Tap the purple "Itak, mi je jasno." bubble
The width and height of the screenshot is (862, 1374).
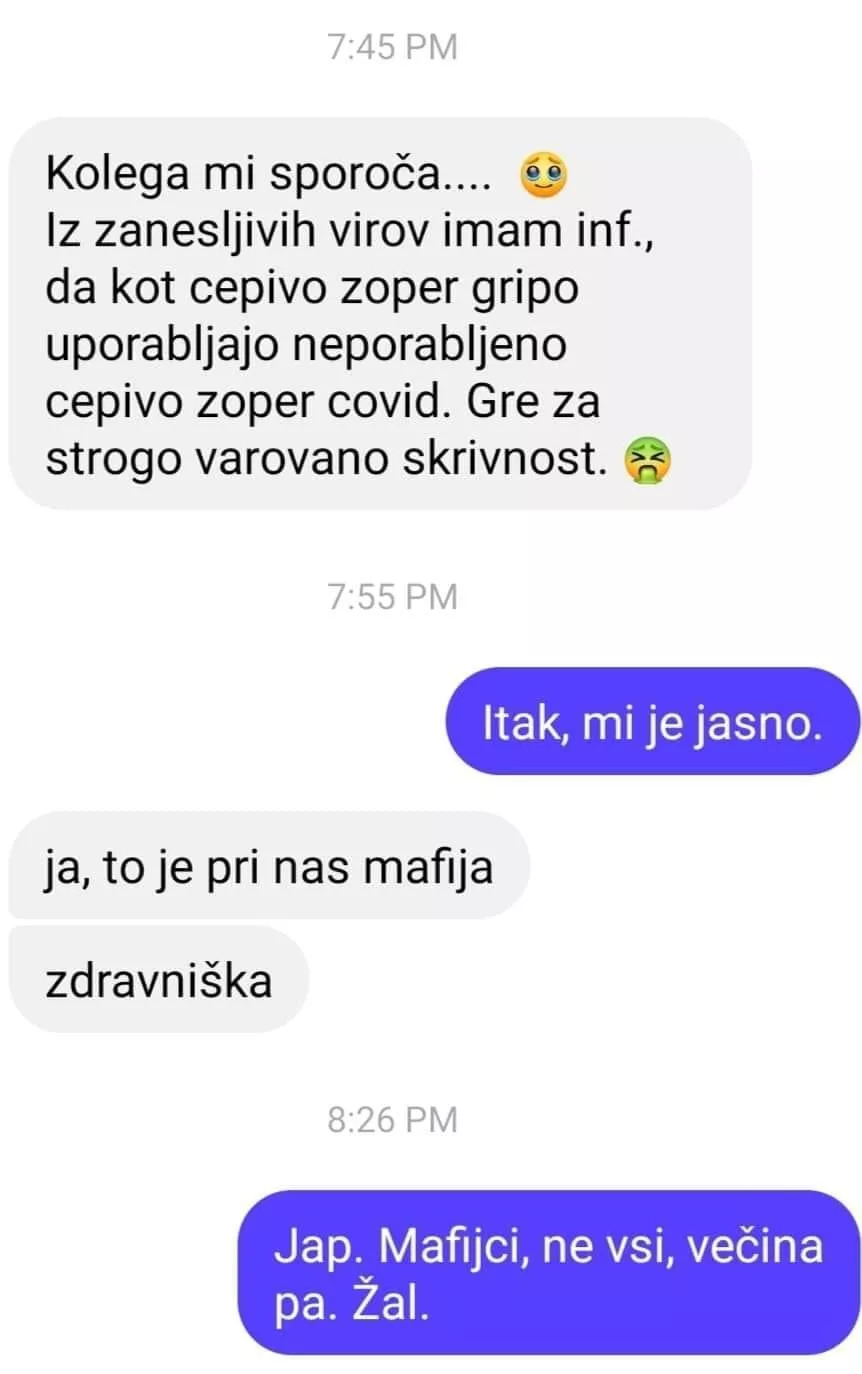click(652, 722)
